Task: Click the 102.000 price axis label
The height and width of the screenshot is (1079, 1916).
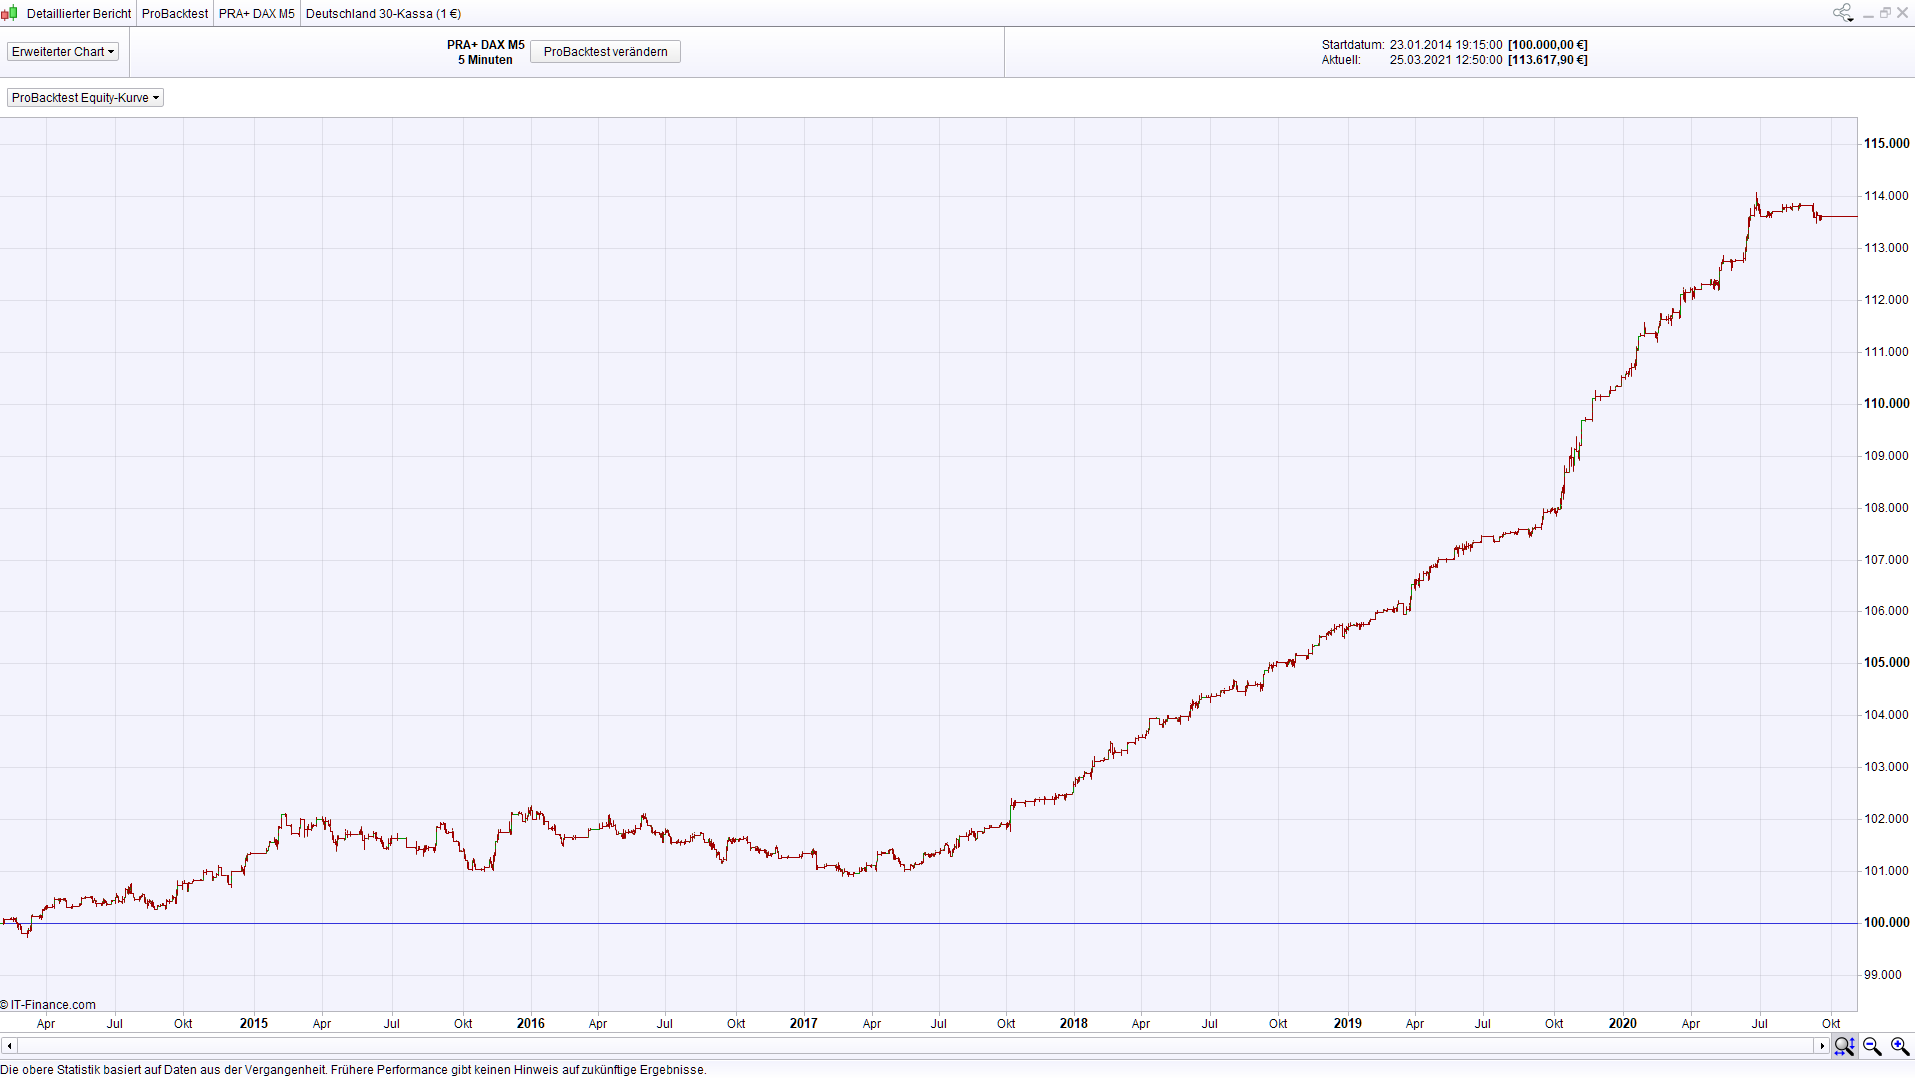Action: (x=1886, y=819)
